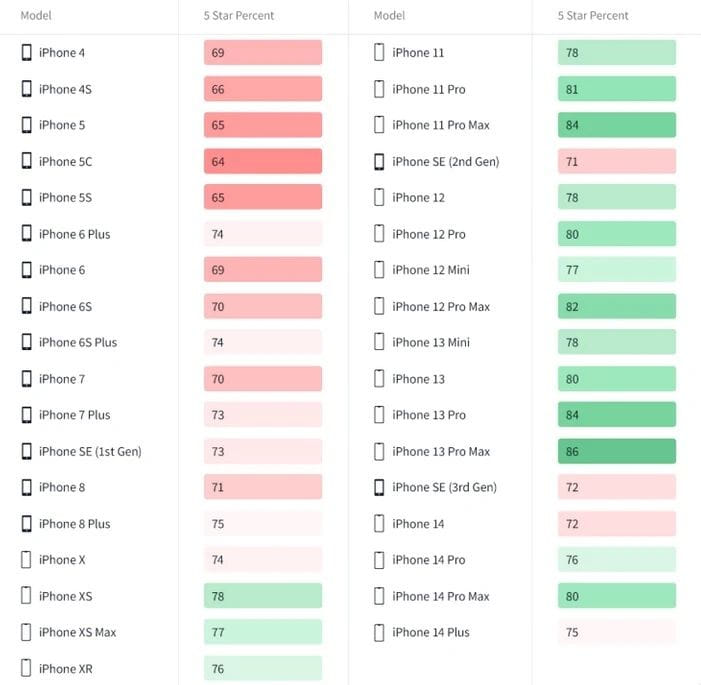The height and width of the screenshot is (685, 701).
Task: Click the phone icon beside iPhone 4
Action: [27, 53]
